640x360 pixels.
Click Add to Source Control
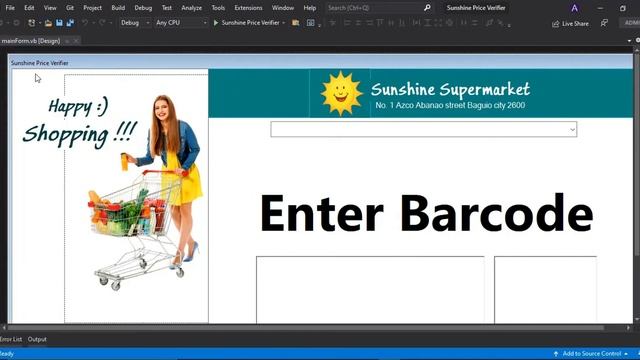coord(591,354)
